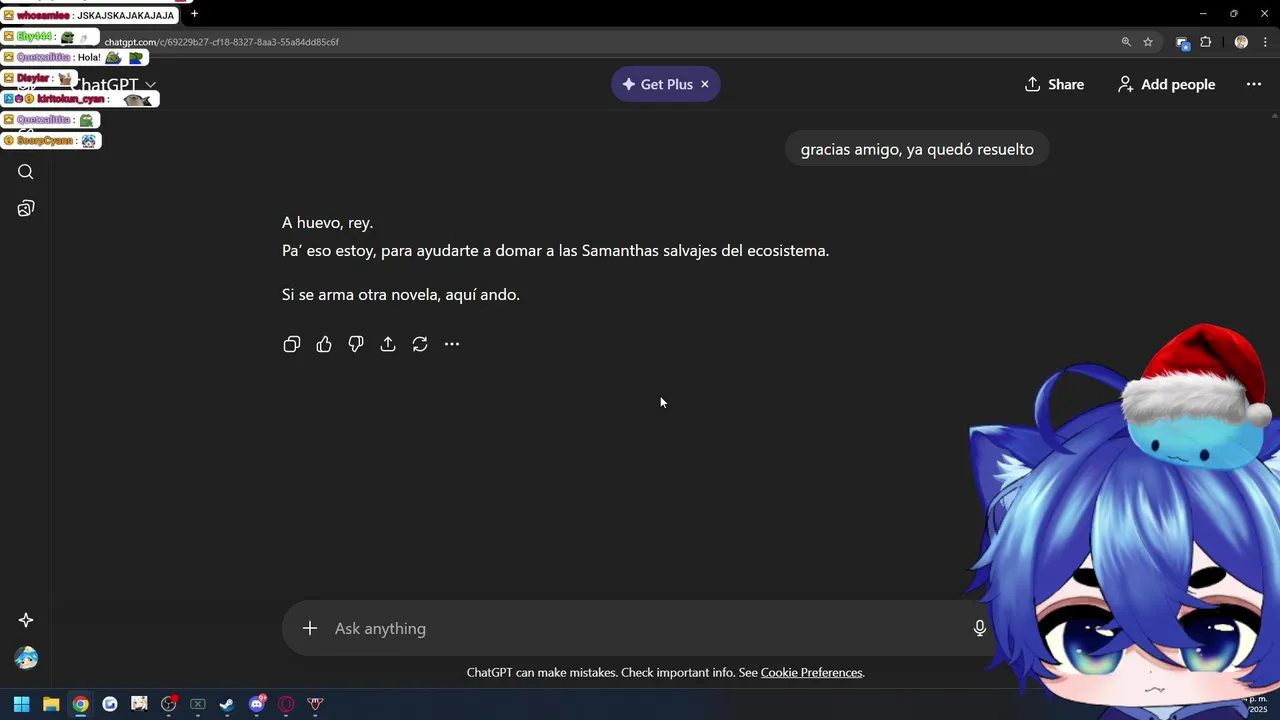Open File Explorer from taskbar

[x=51, y=704]
